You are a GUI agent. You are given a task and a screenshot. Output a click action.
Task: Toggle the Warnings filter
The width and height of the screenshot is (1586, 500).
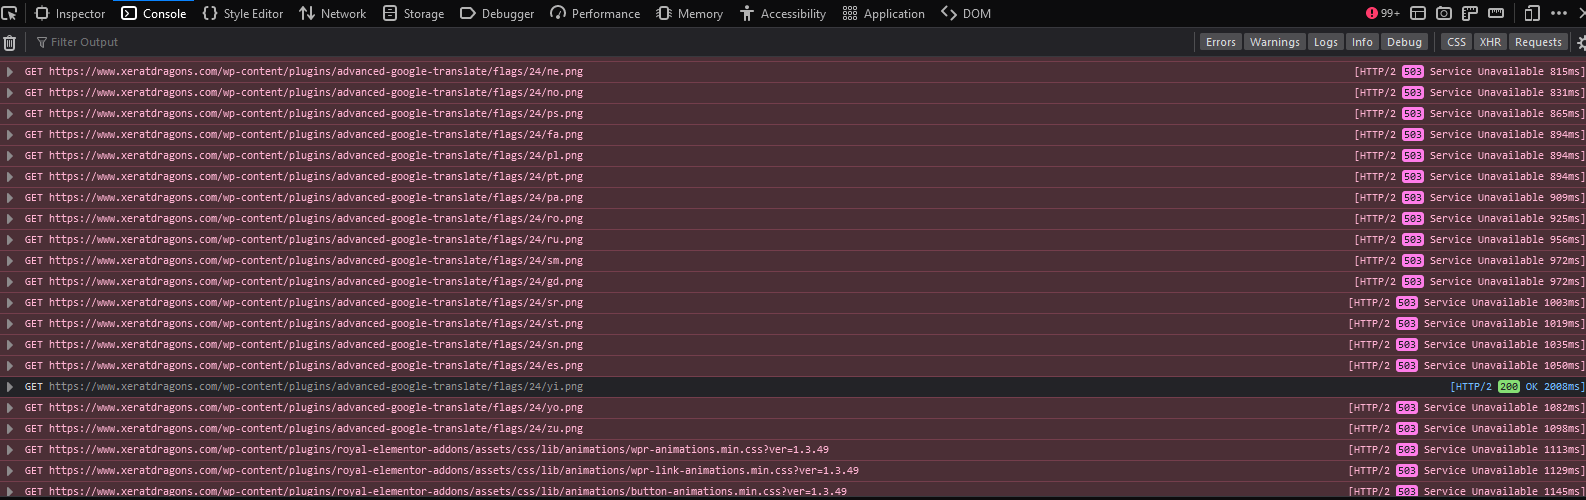[x=1274, y=42]
